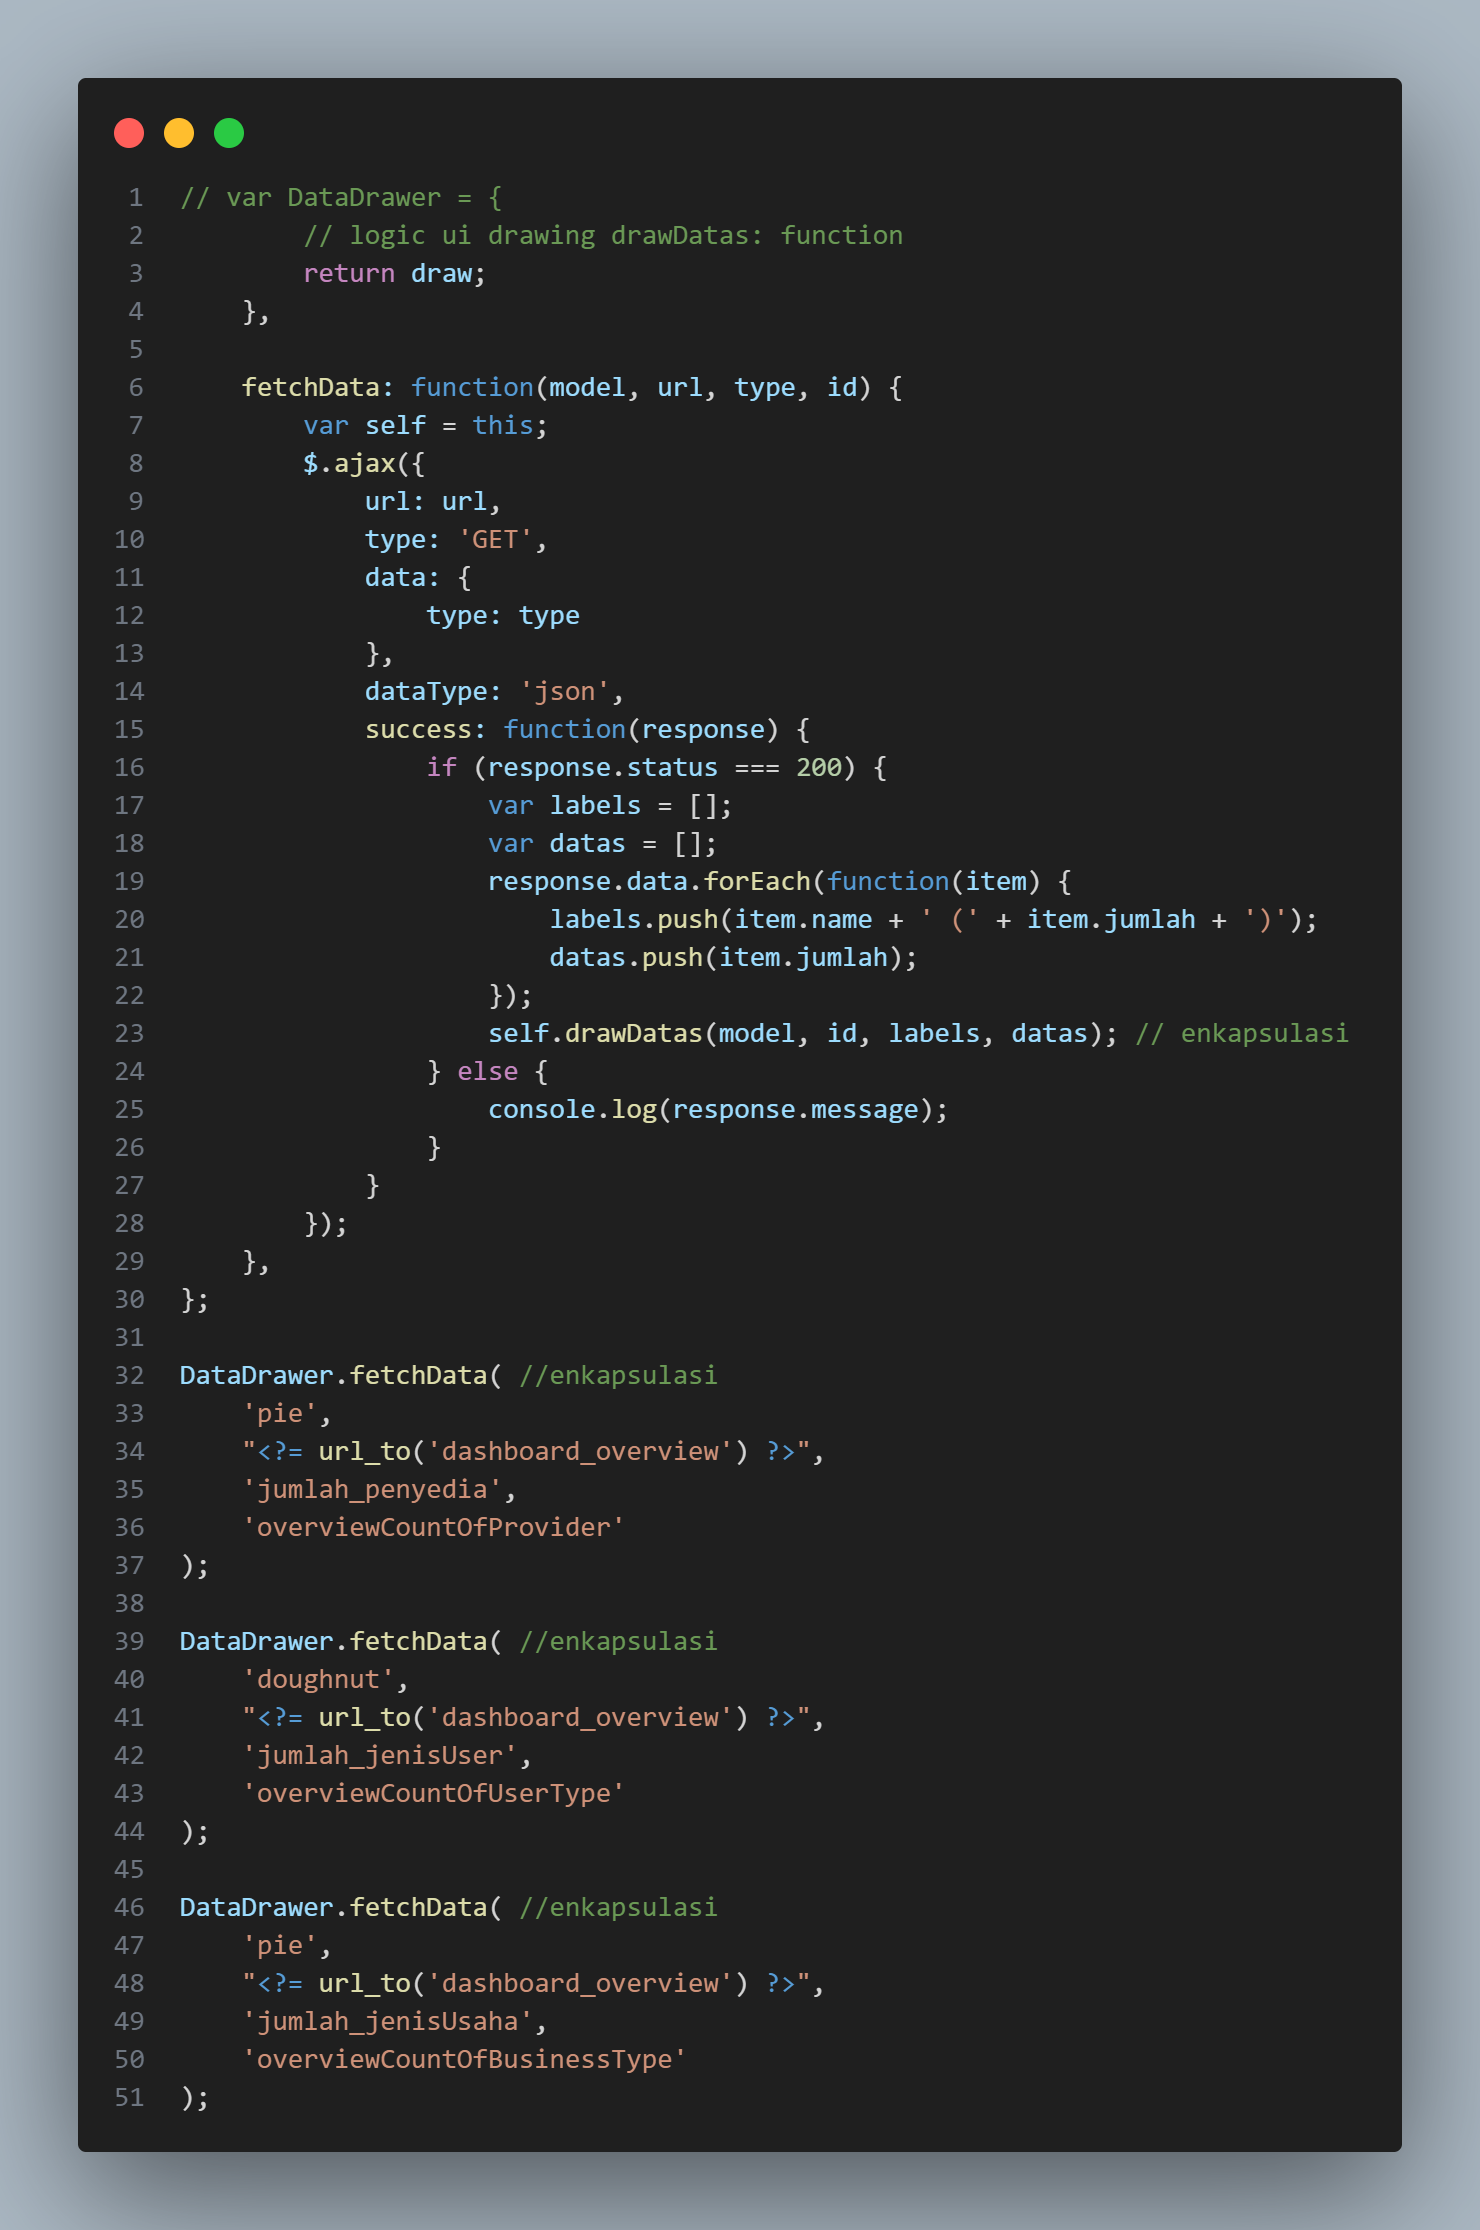
Task: Click the // enkapsulasi comment on line 23
Action: click(x=1241, y=1034)
